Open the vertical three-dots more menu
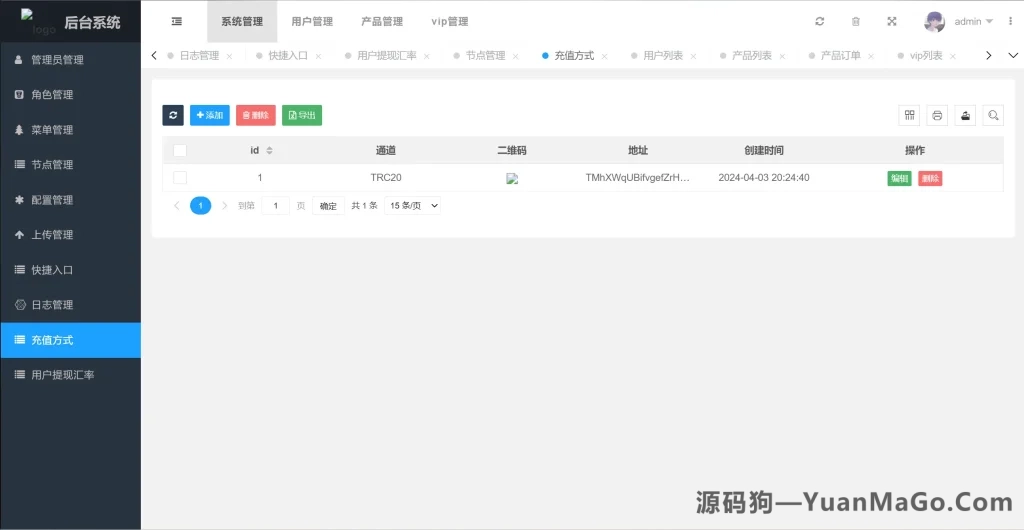1024x530 pixels. (1010, 22)
